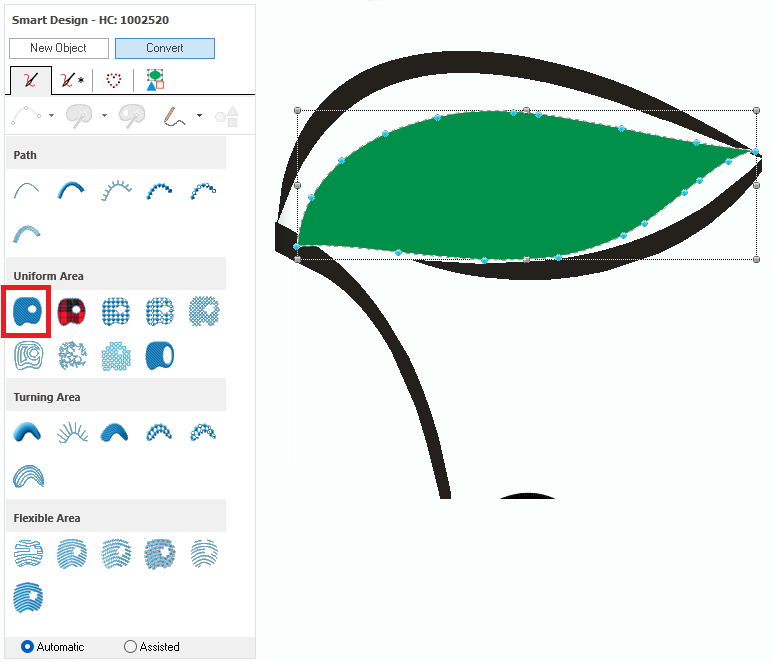This screenshot has width=773, height=662.
Task: Pick the contour spiral fill in Uniform Area
Action: pyautogui.click(x=27, y=354)
